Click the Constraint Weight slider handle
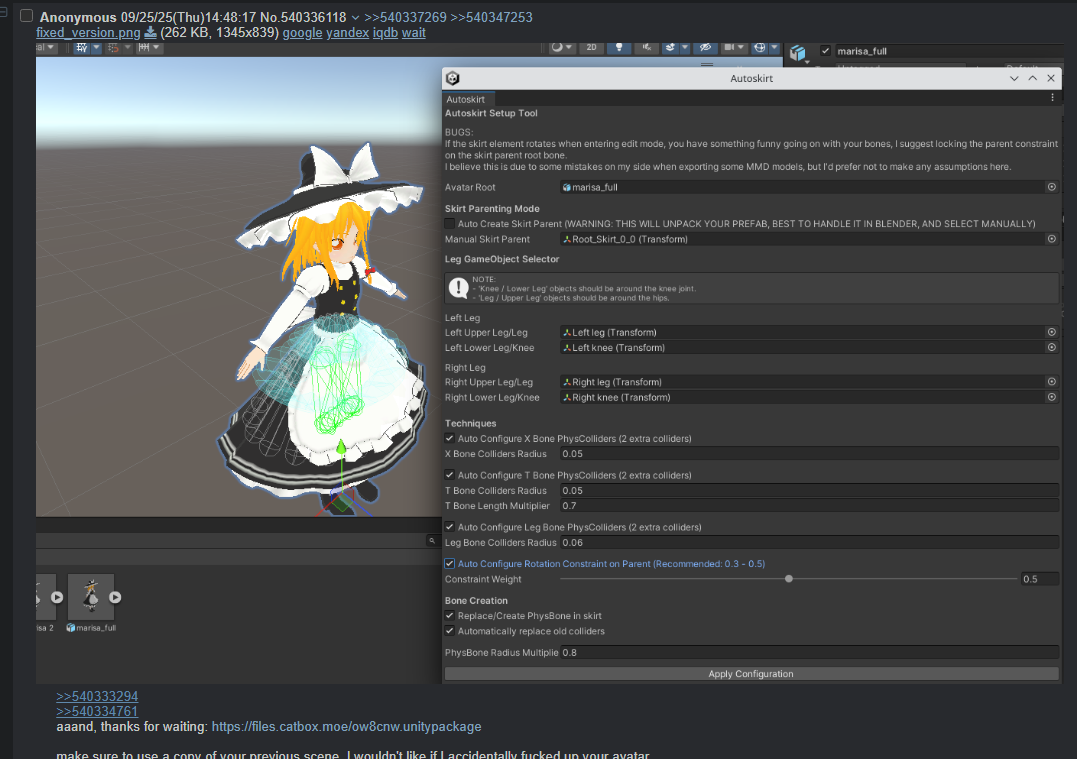This screenshot has height=759, width=1077. point(789,579)
